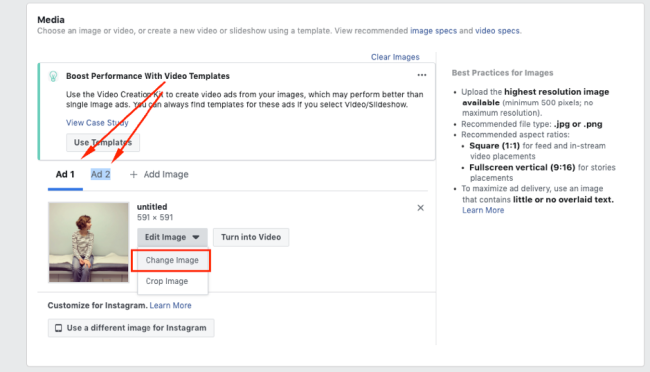Switch to the Ad 1 tab
Screen dimensions: 650x372
[65, 174]
